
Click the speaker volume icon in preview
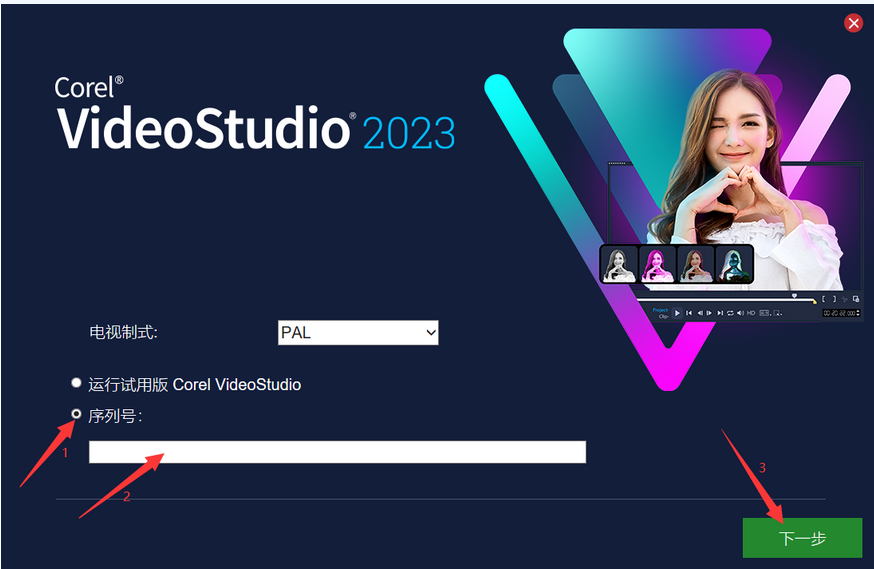(x=740, y=313)
